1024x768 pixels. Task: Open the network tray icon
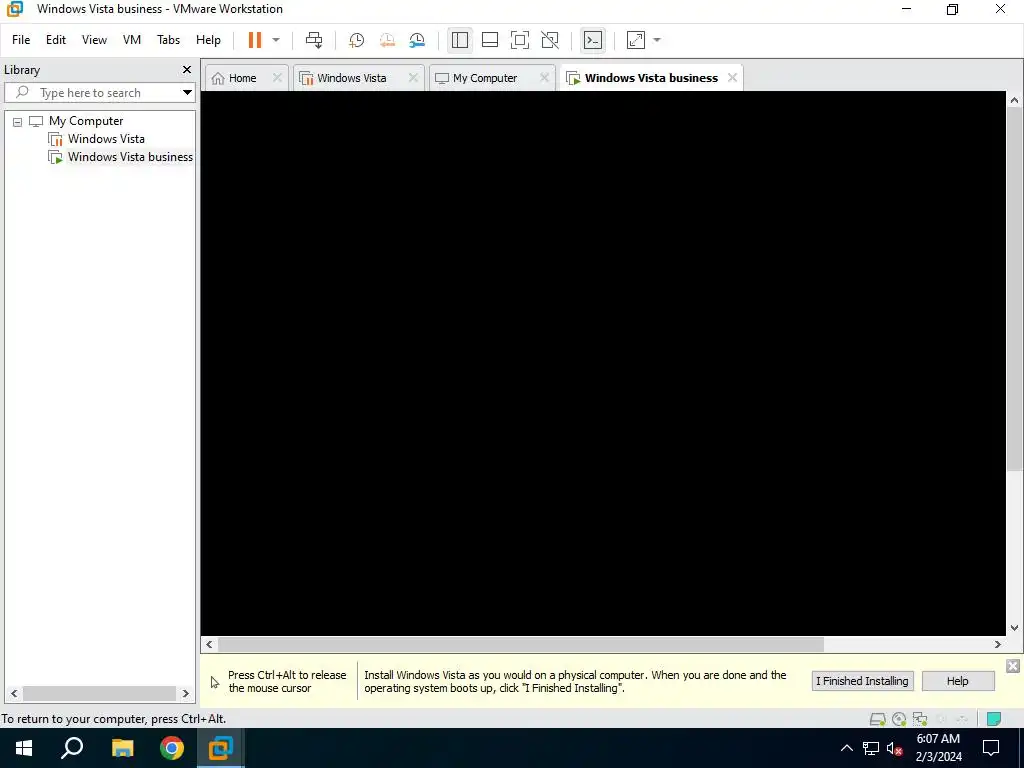pos(871,748)
